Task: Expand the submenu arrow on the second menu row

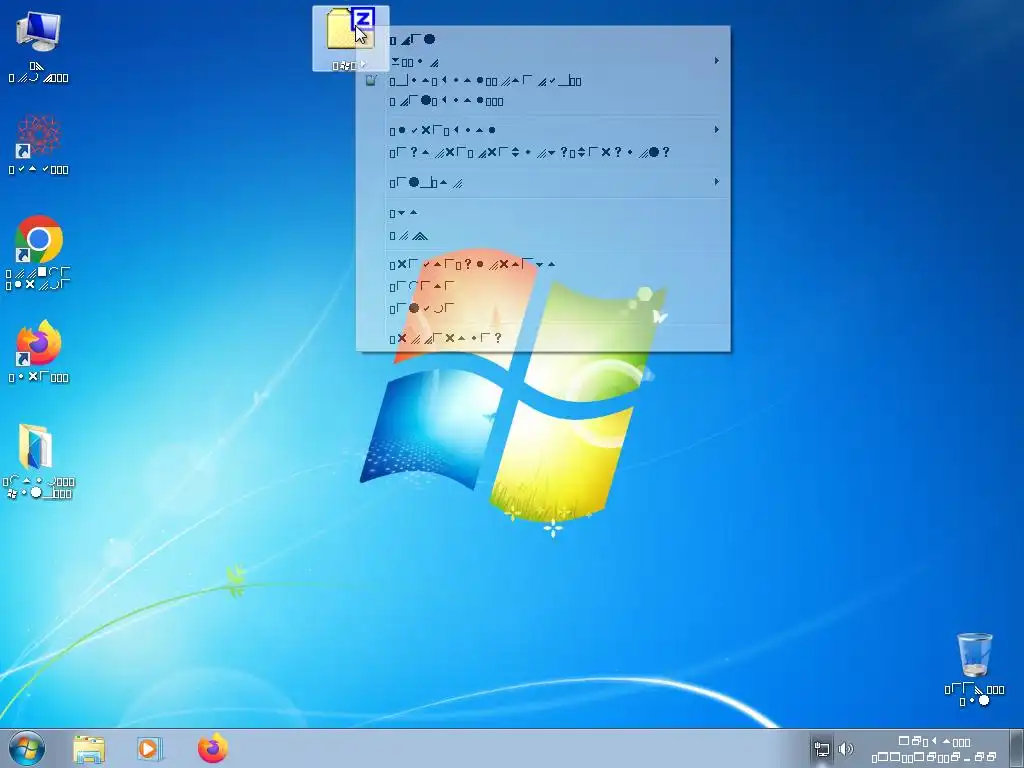Action: (x=716, y=61)
